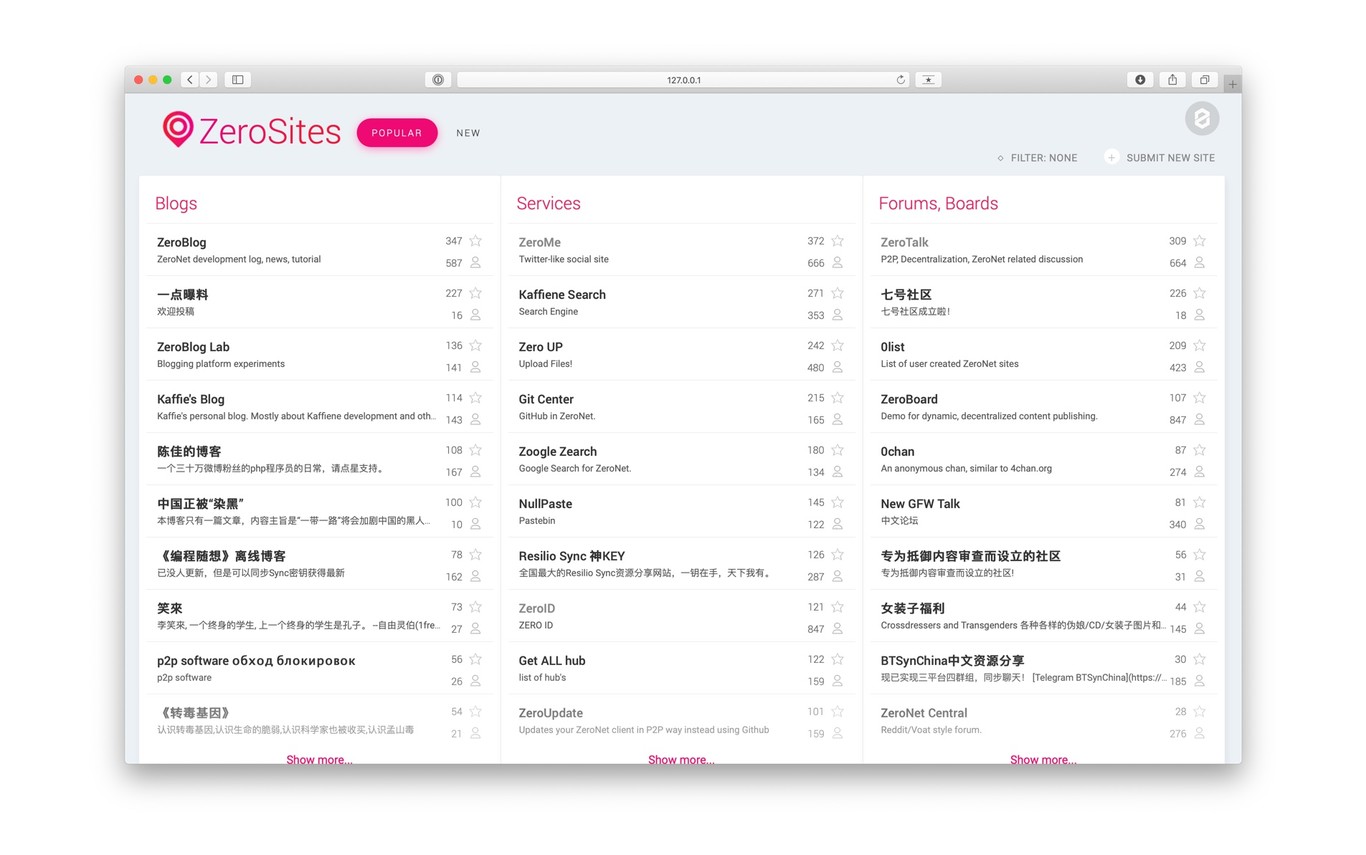Screen dimensions: 1366x855
Task: Open Safari tab overview icon
Action: coord(1204,80)
